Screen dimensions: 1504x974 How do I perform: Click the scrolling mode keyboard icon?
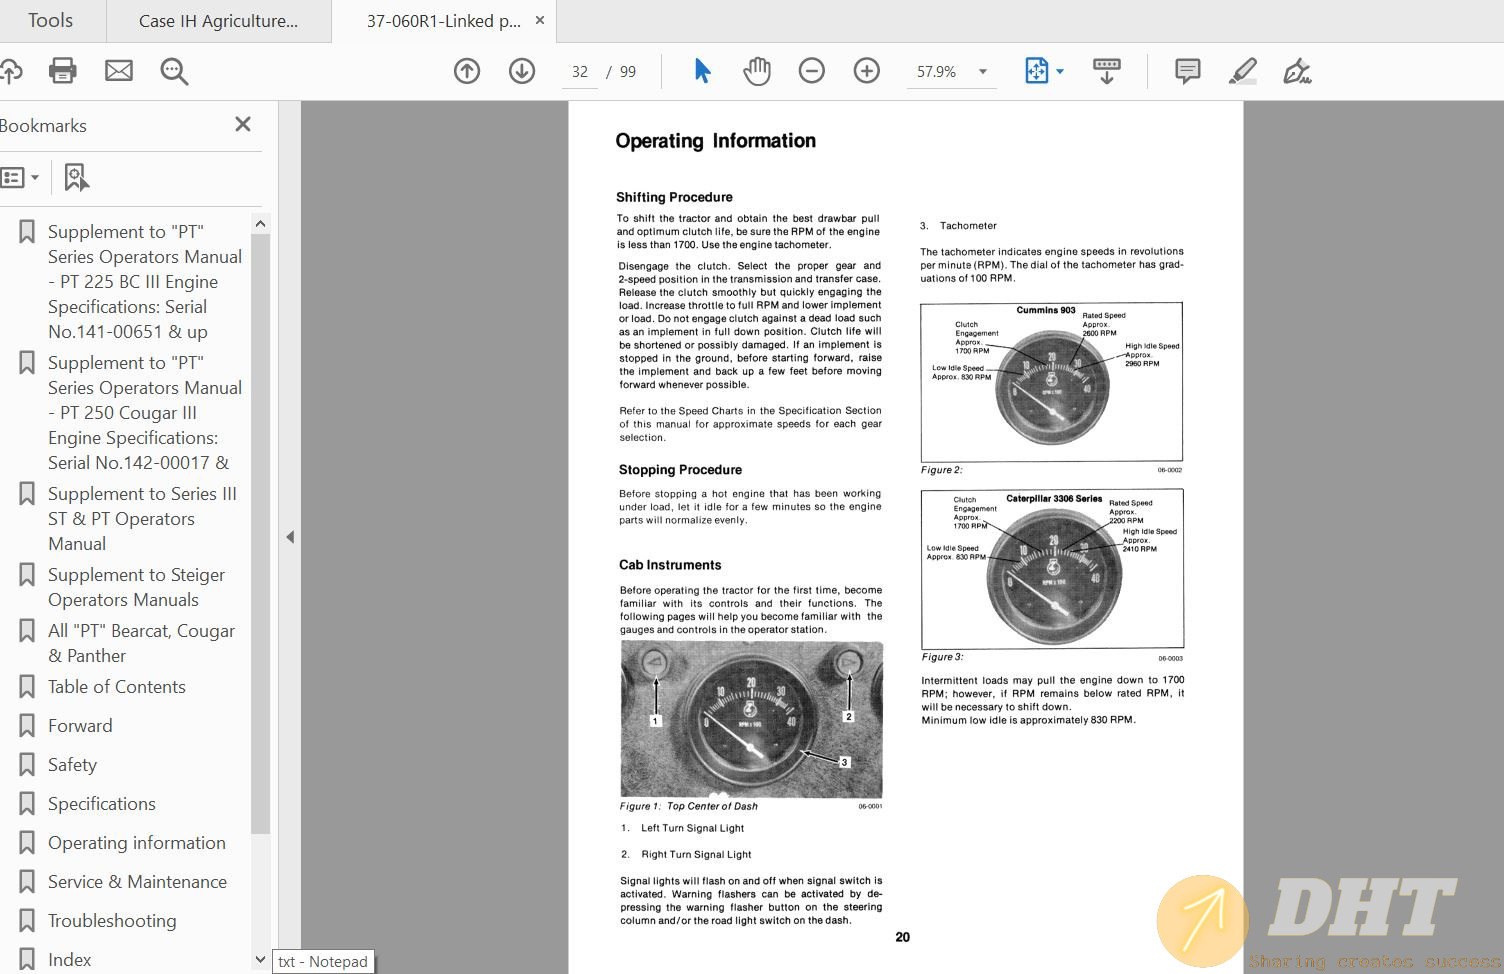(x=1107, y=71)
